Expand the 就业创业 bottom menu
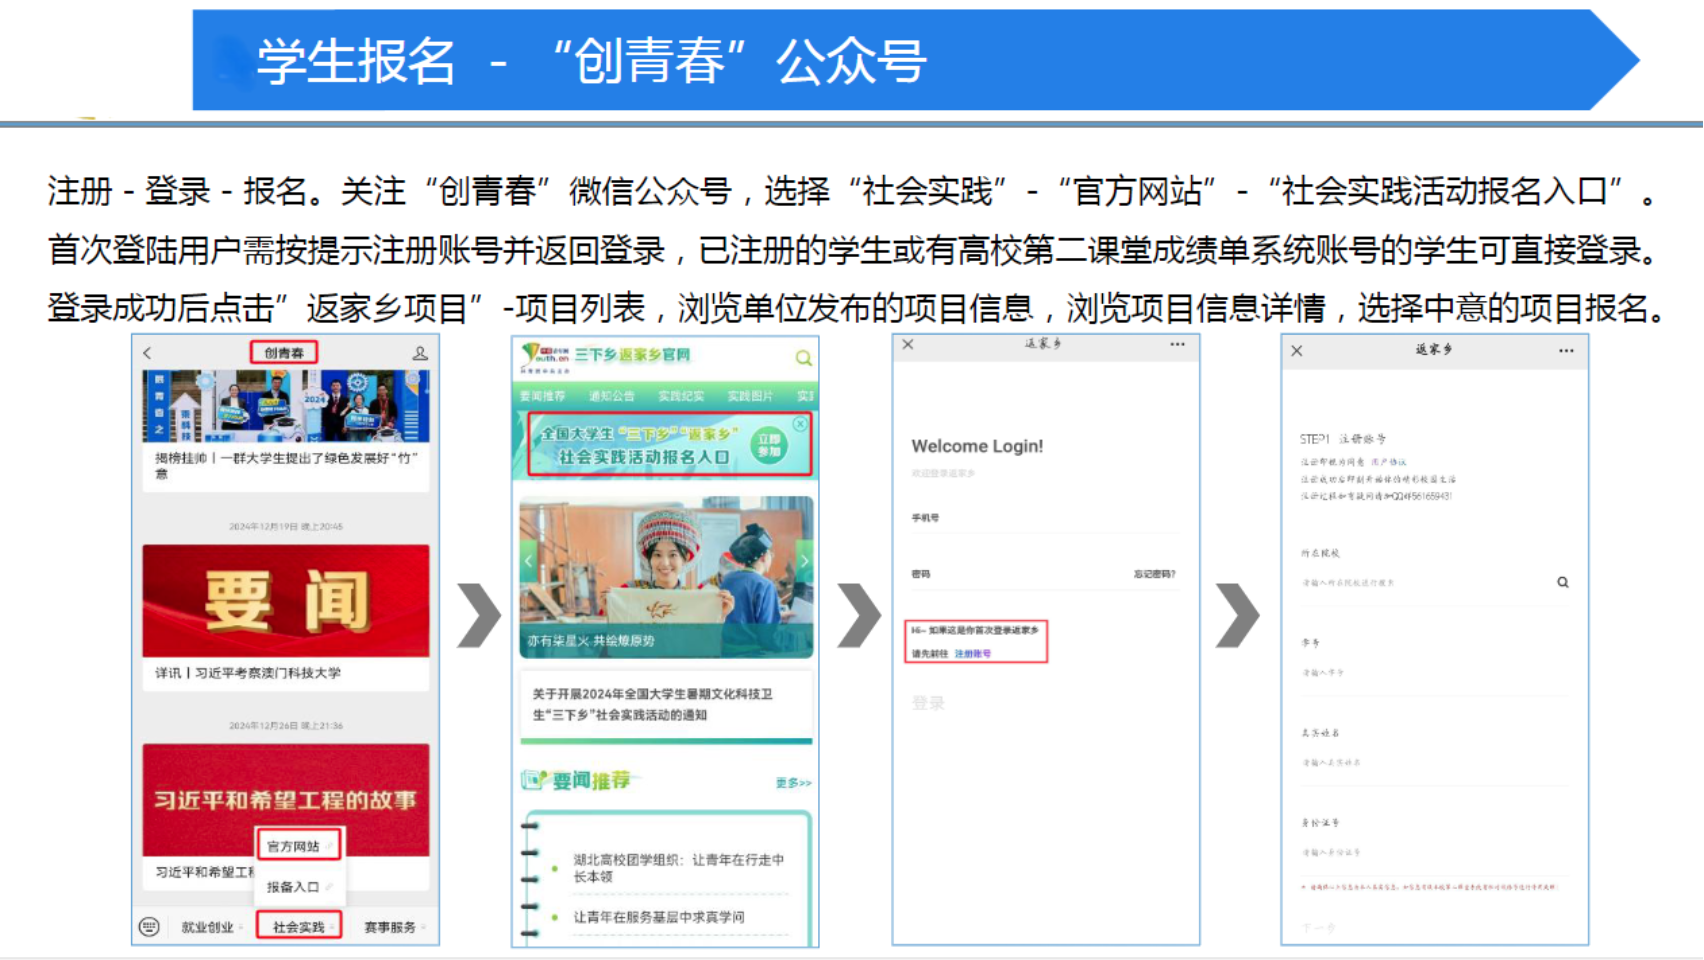The width and height of the screenshot is (1704, 960). (208, 927)
